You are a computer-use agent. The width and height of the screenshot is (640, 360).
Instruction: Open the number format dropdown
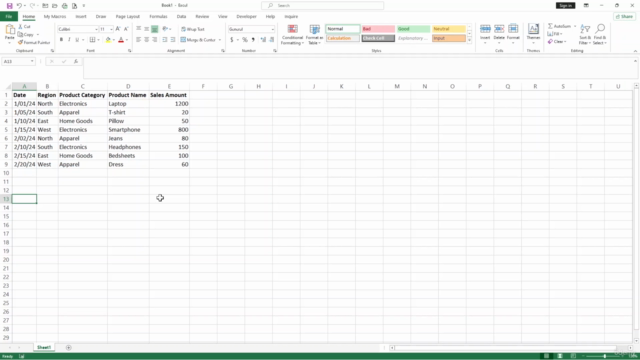[x=272, y=29]
